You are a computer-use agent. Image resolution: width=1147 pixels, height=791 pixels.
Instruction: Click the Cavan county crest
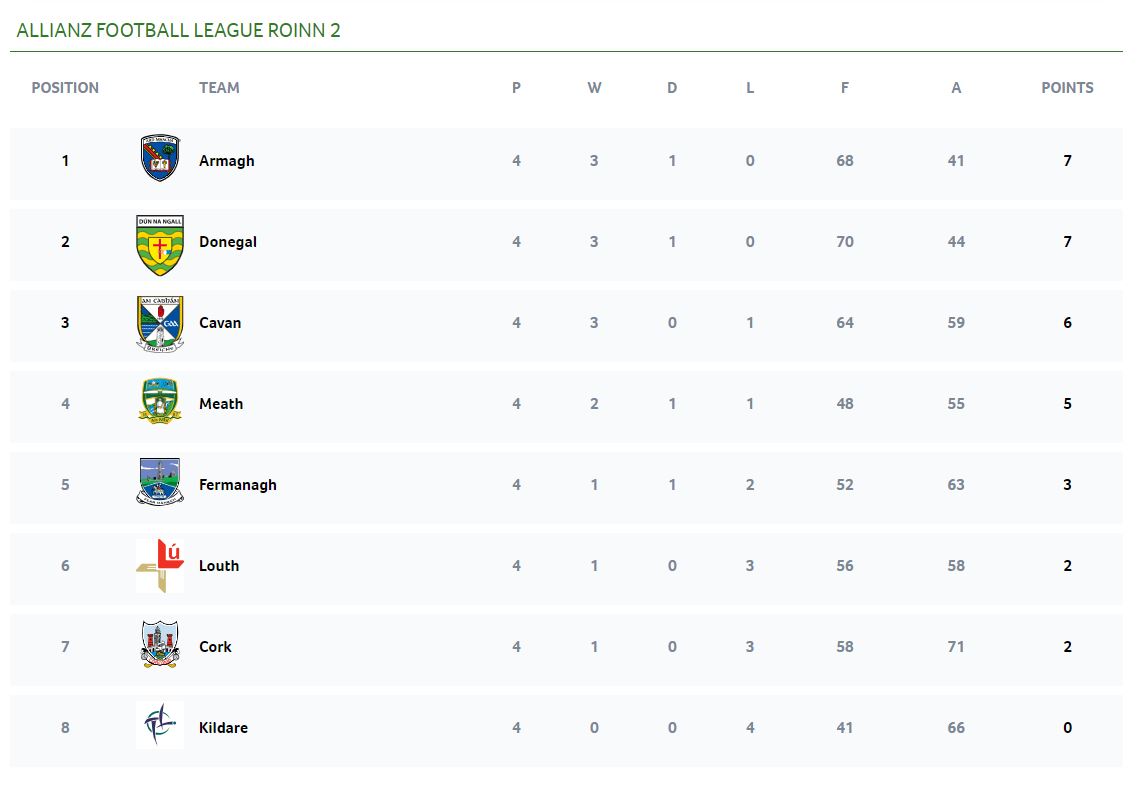click(x=159, y=324)
